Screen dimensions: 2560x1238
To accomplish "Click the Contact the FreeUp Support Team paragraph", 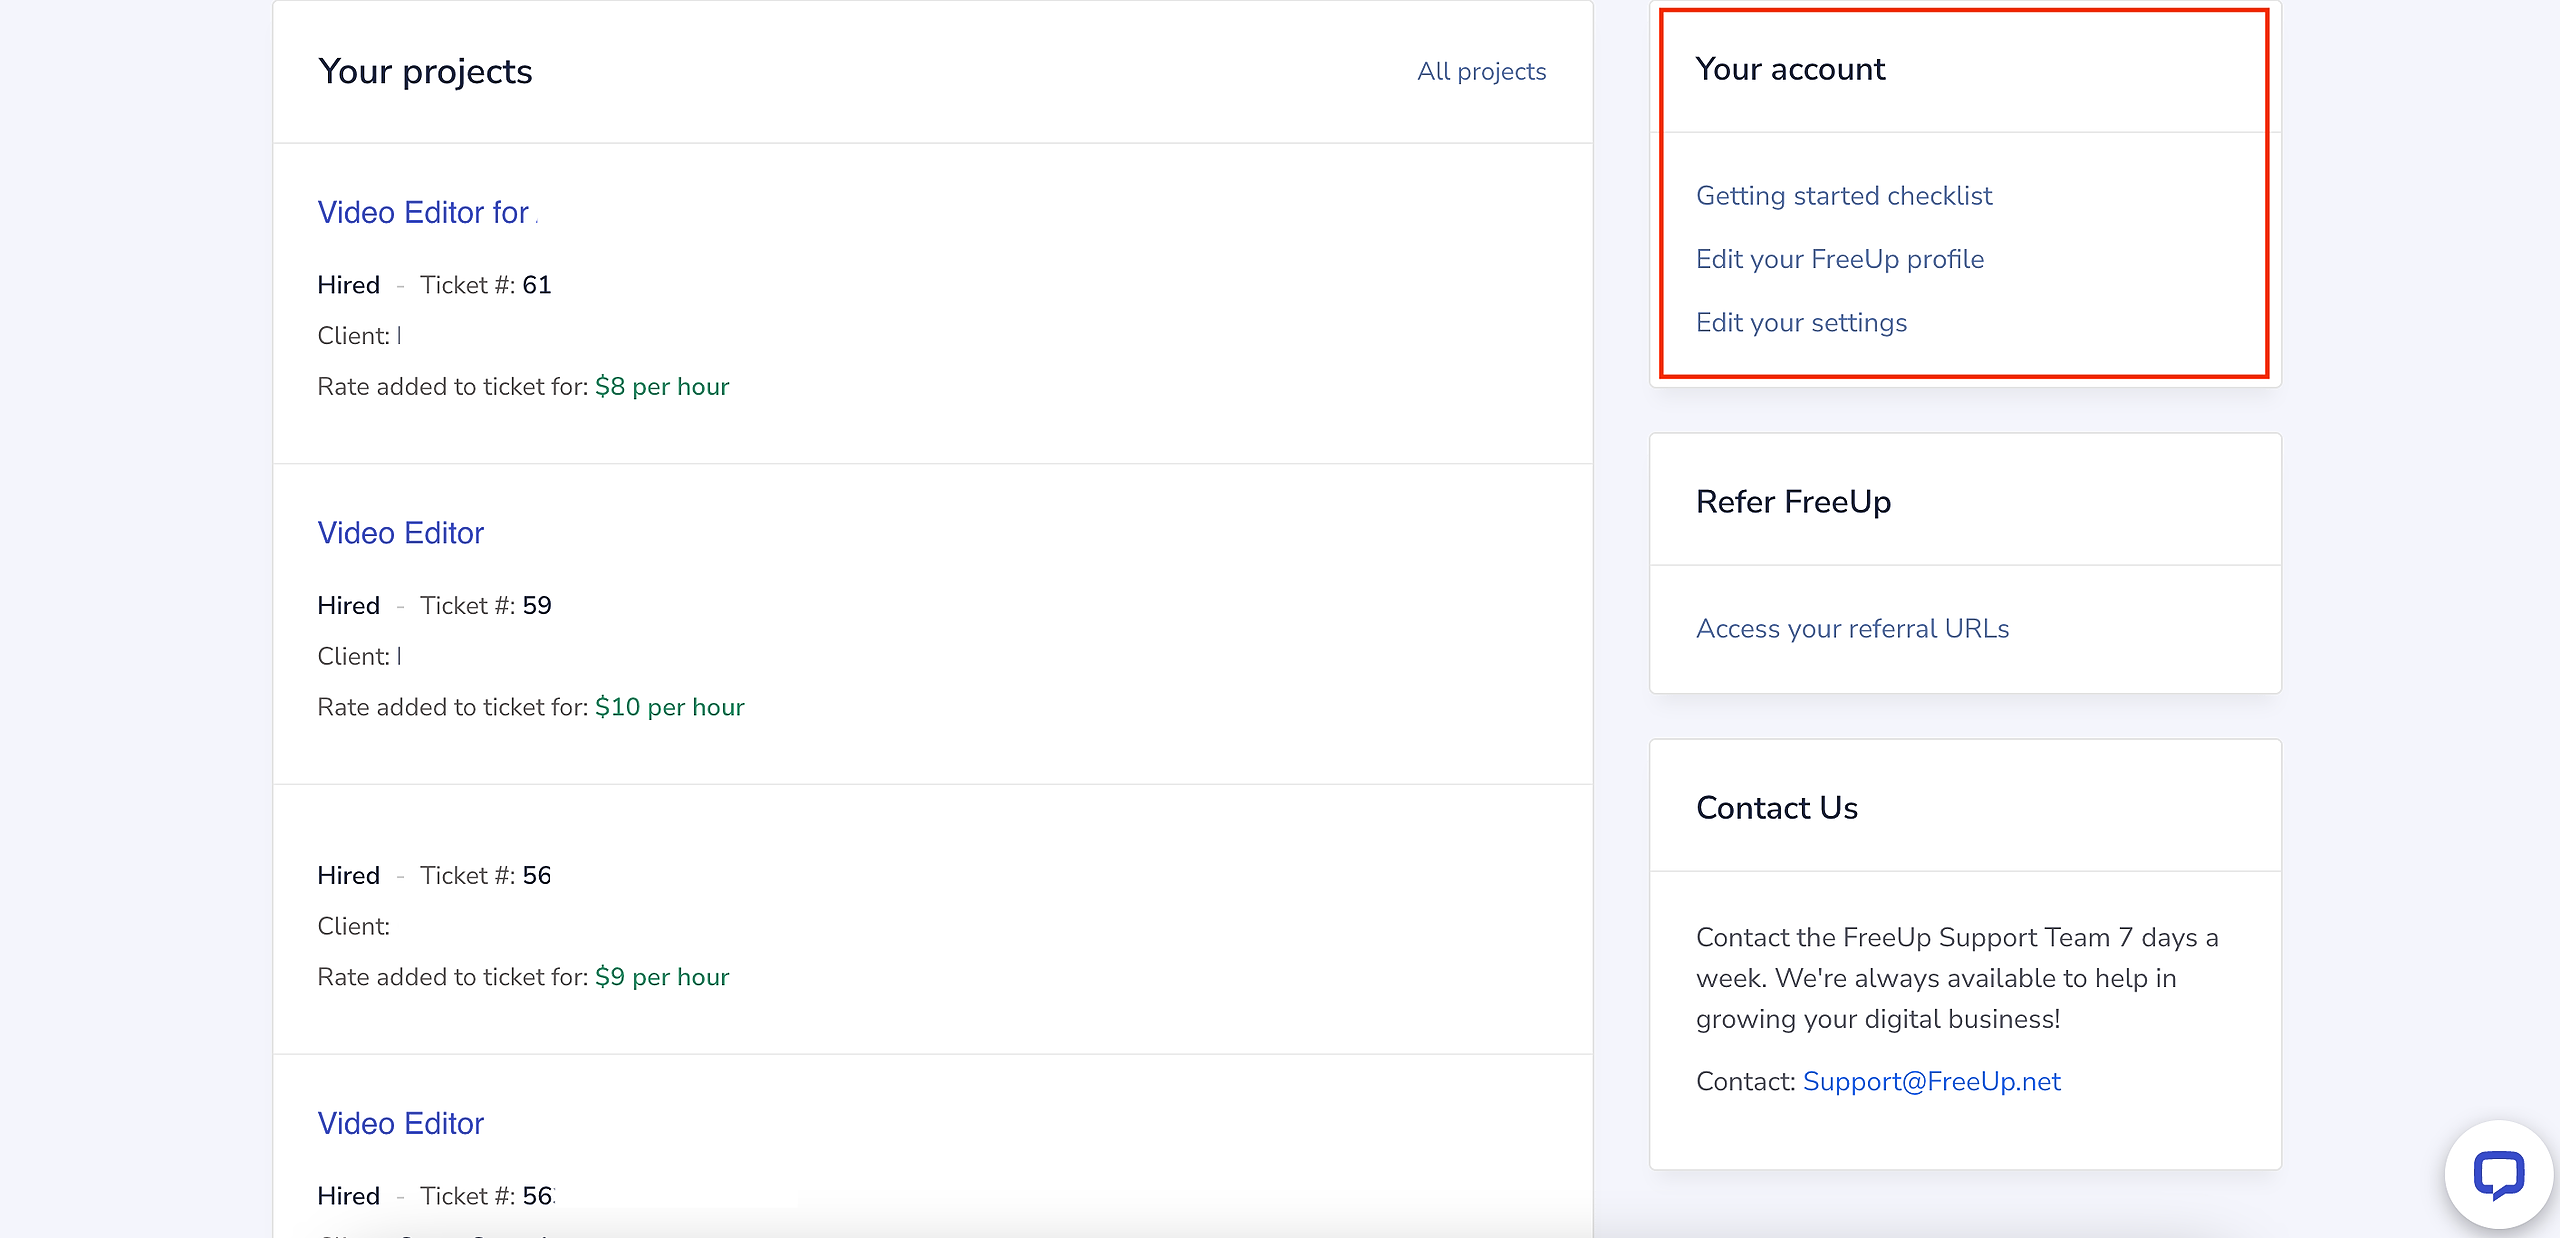I will pos(1957,978).
